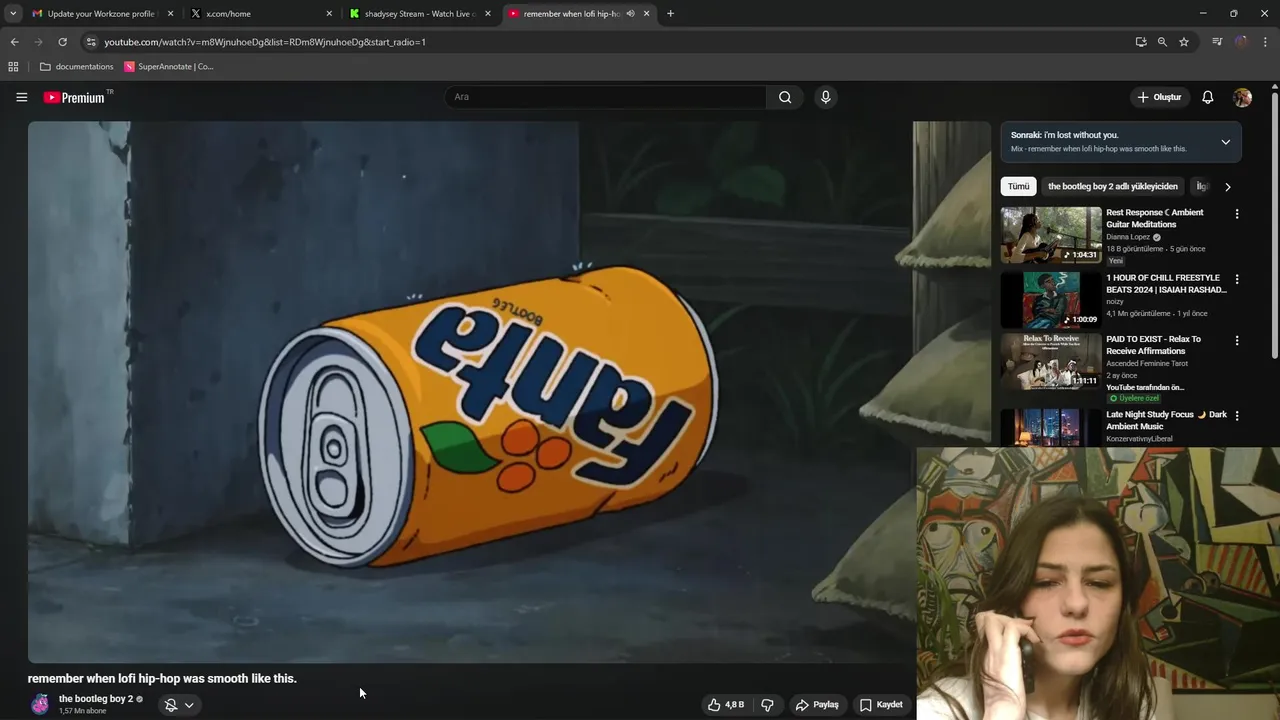The image size is (1280, 720).
Task: Open Late Night Study Focus thumbnail
Action: tap(1051, 427)
